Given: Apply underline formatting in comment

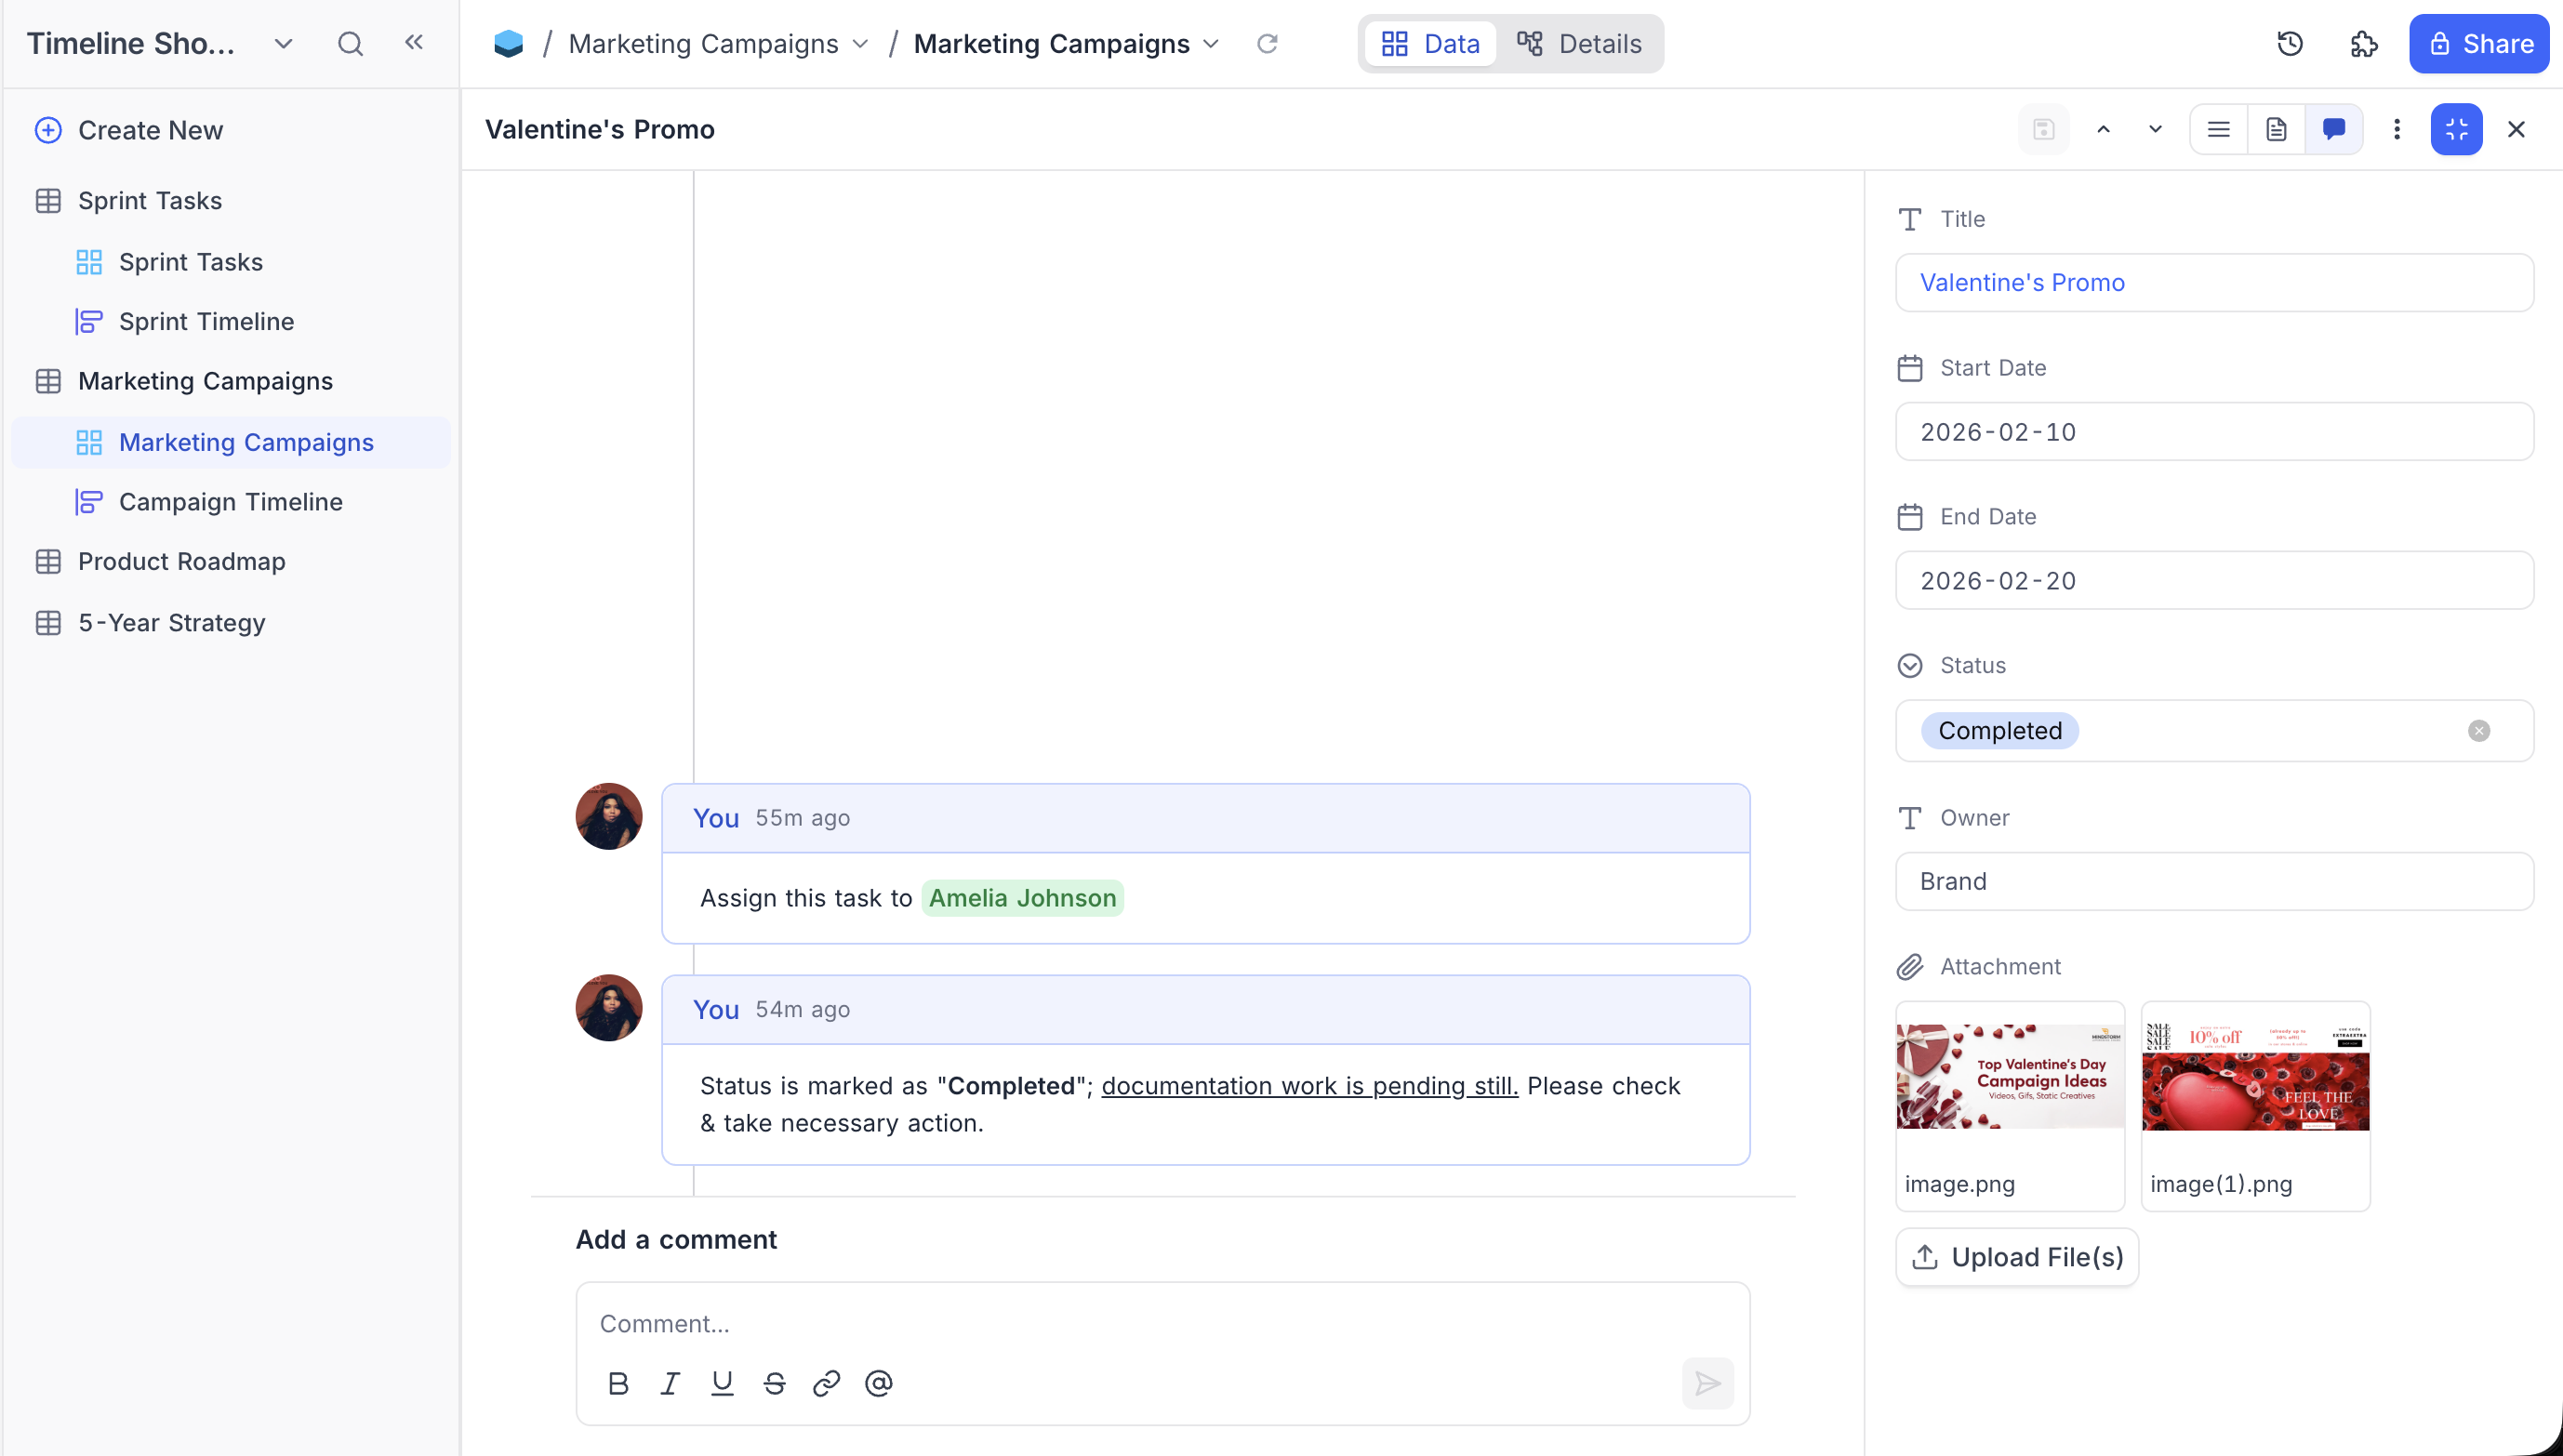Looking at the screenshot, I should tap(722, 1383).
